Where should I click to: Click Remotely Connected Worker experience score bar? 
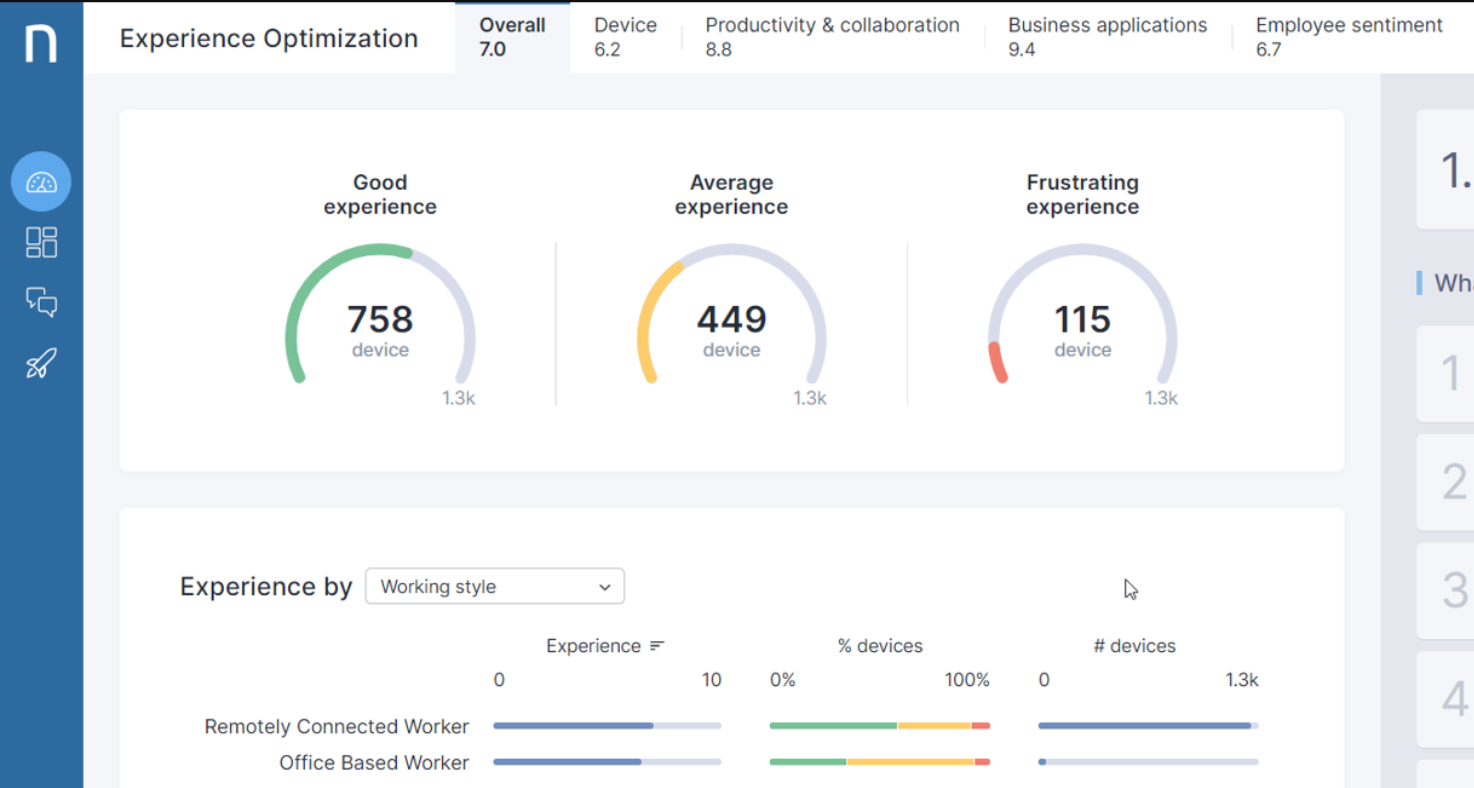(x=607, y=726)
